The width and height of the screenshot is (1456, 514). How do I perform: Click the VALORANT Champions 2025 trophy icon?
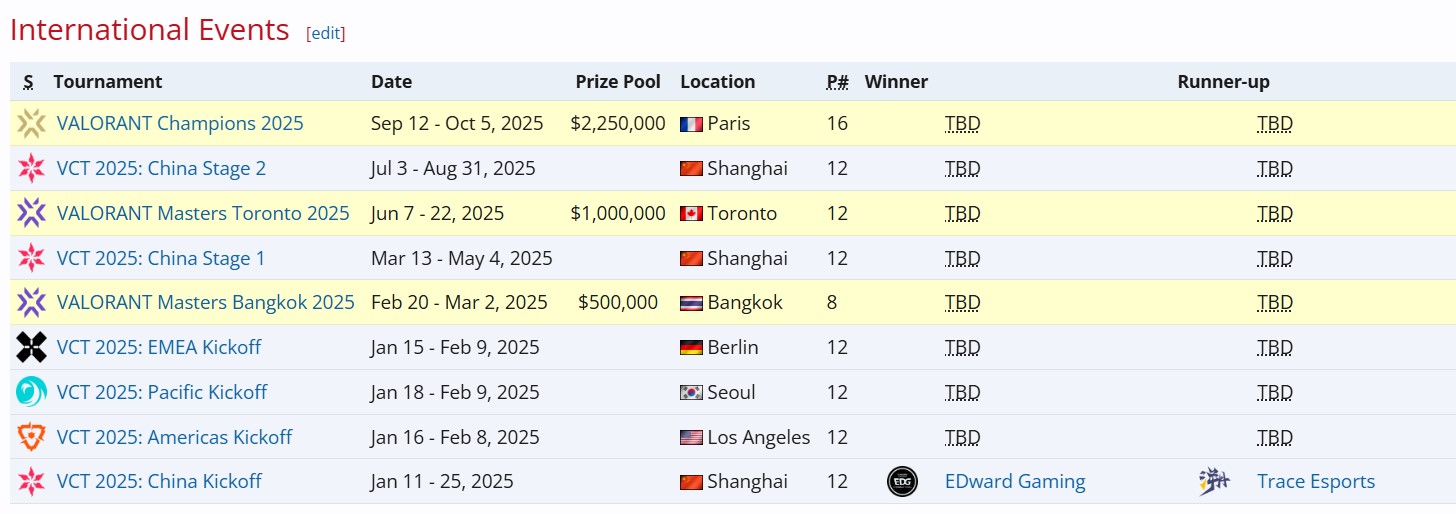pos(31,124)
